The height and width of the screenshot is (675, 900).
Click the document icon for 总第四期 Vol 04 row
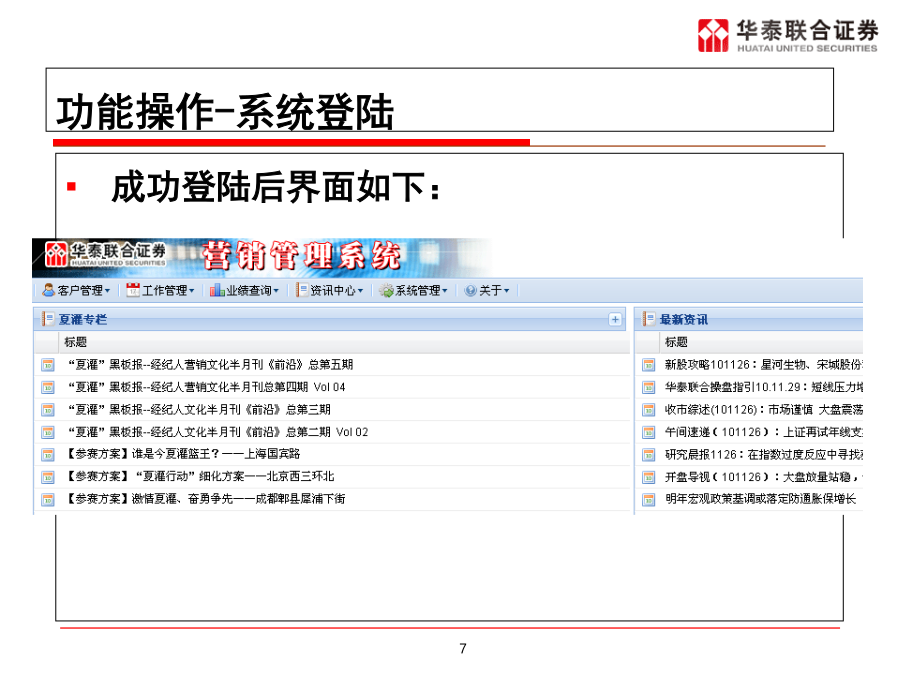coord(48,387)
